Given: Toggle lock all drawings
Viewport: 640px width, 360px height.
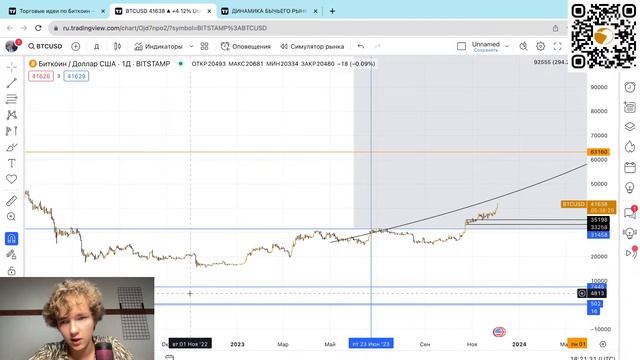Looking at the screenshot, I should [11, 271].
